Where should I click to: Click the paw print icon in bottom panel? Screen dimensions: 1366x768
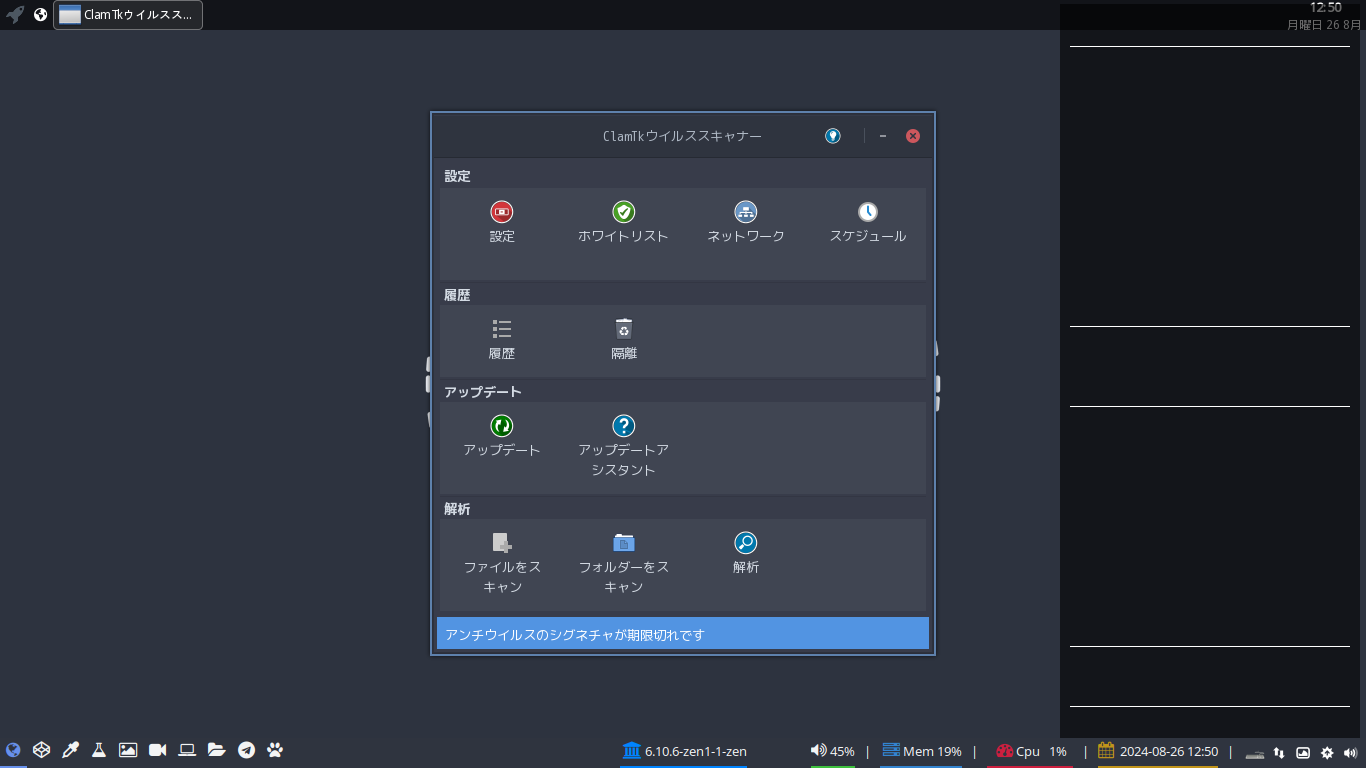pos(275,750)
